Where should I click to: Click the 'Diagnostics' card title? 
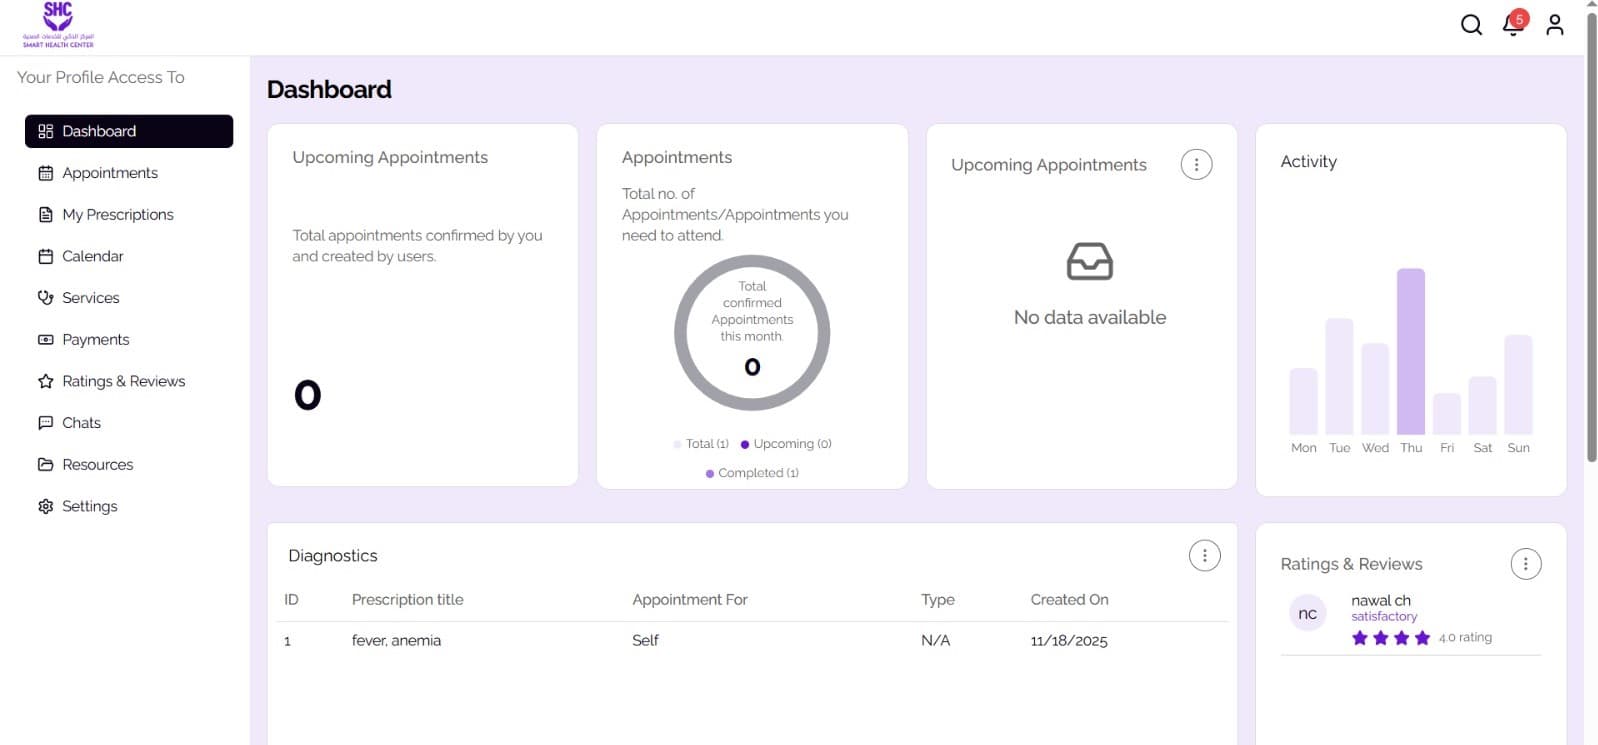(x=333, y=556)
